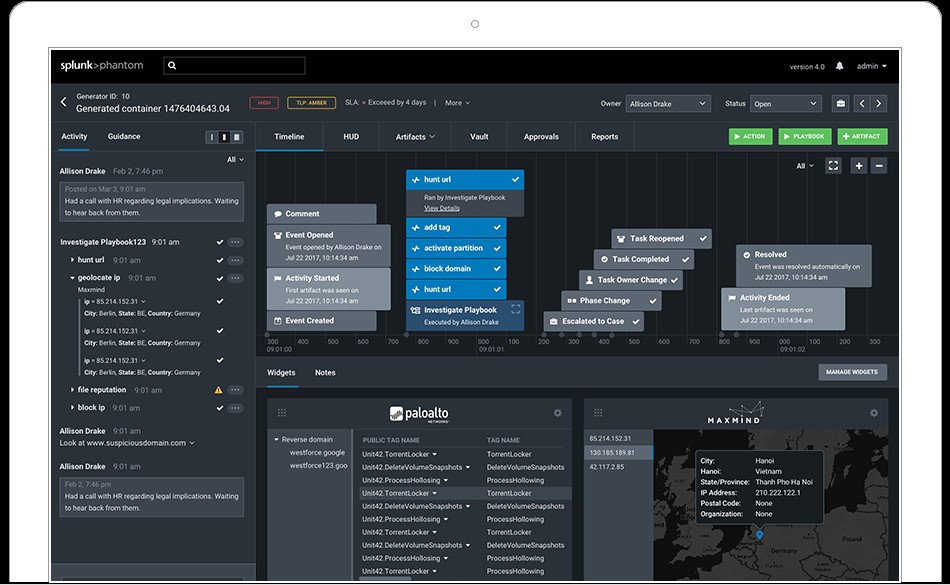Switch to the Guidance tab
Image resolution: width=950 pixels, height=585 pixels.
click(x=124, y=136)
